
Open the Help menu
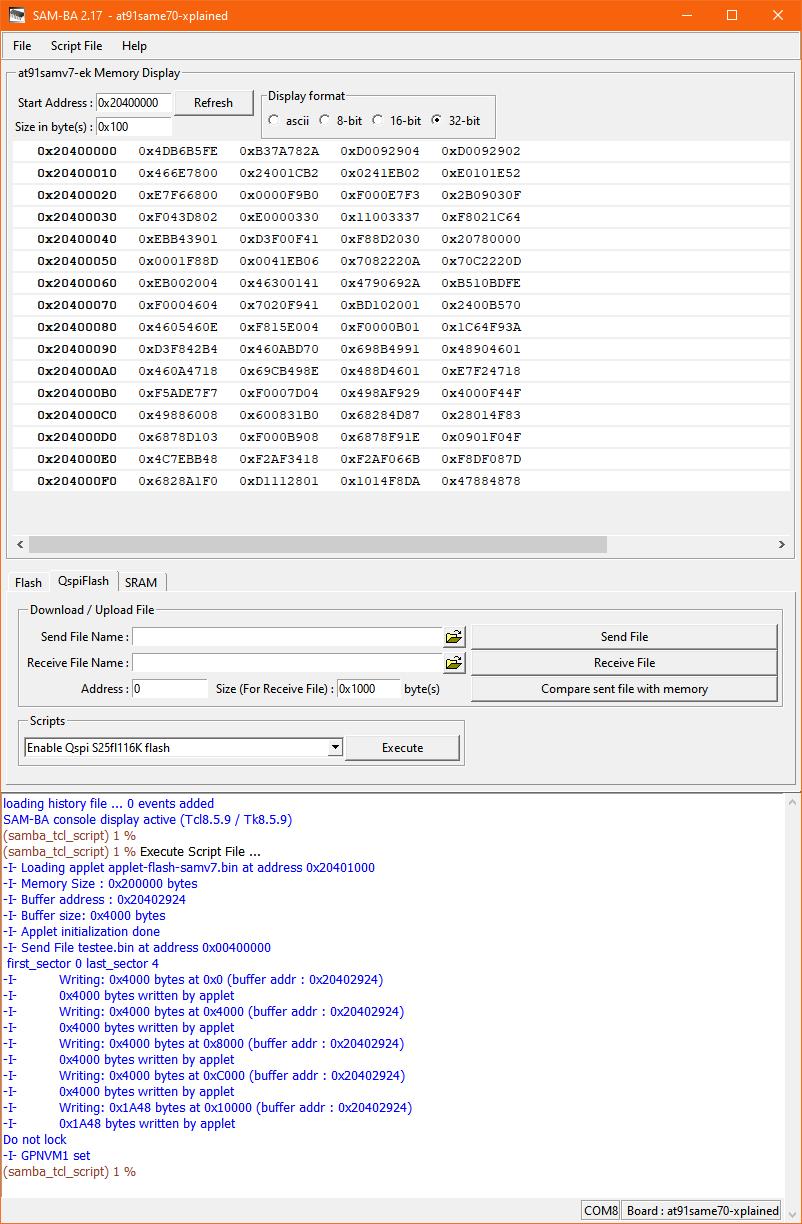tap(133, 45)
